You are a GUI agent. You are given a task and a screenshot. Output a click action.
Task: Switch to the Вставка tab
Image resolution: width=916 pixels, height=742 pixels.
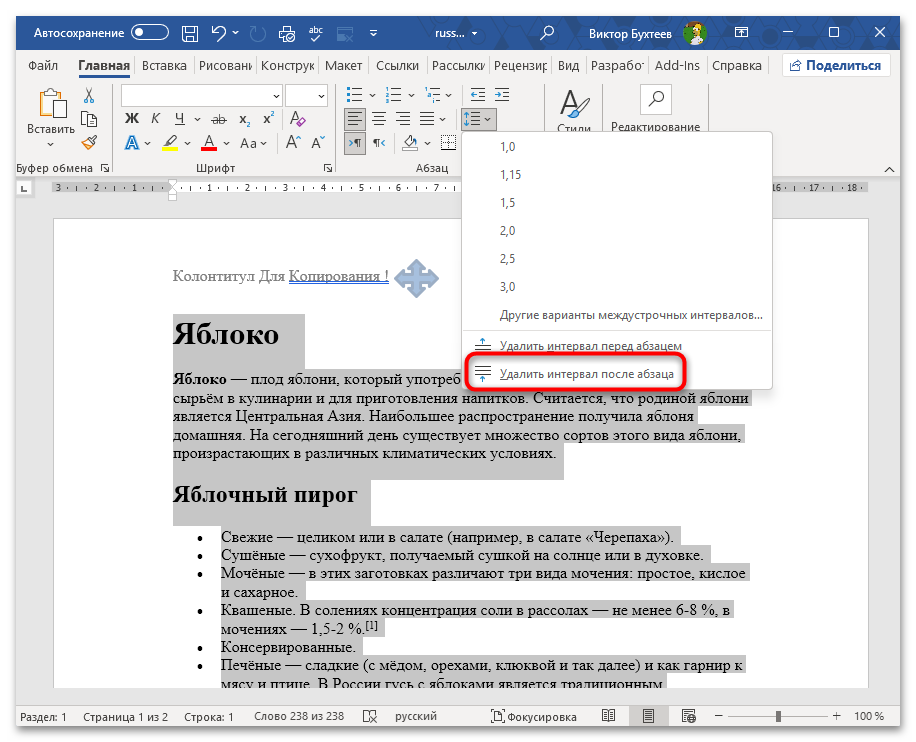tap(164, 65)
